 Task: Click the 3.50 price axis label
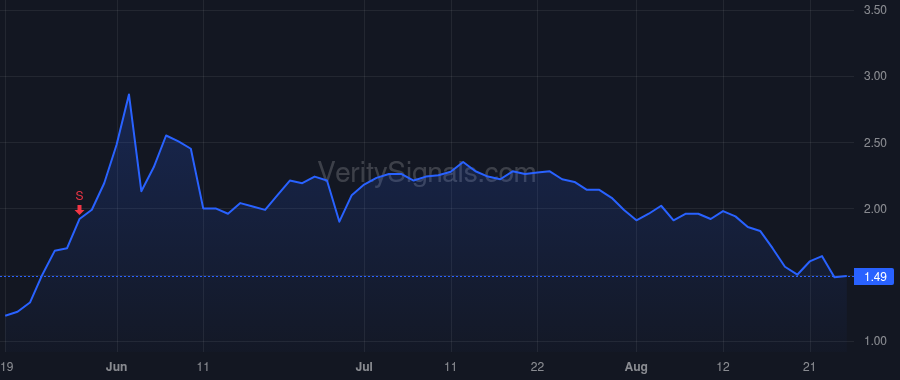tap(875, 10)
